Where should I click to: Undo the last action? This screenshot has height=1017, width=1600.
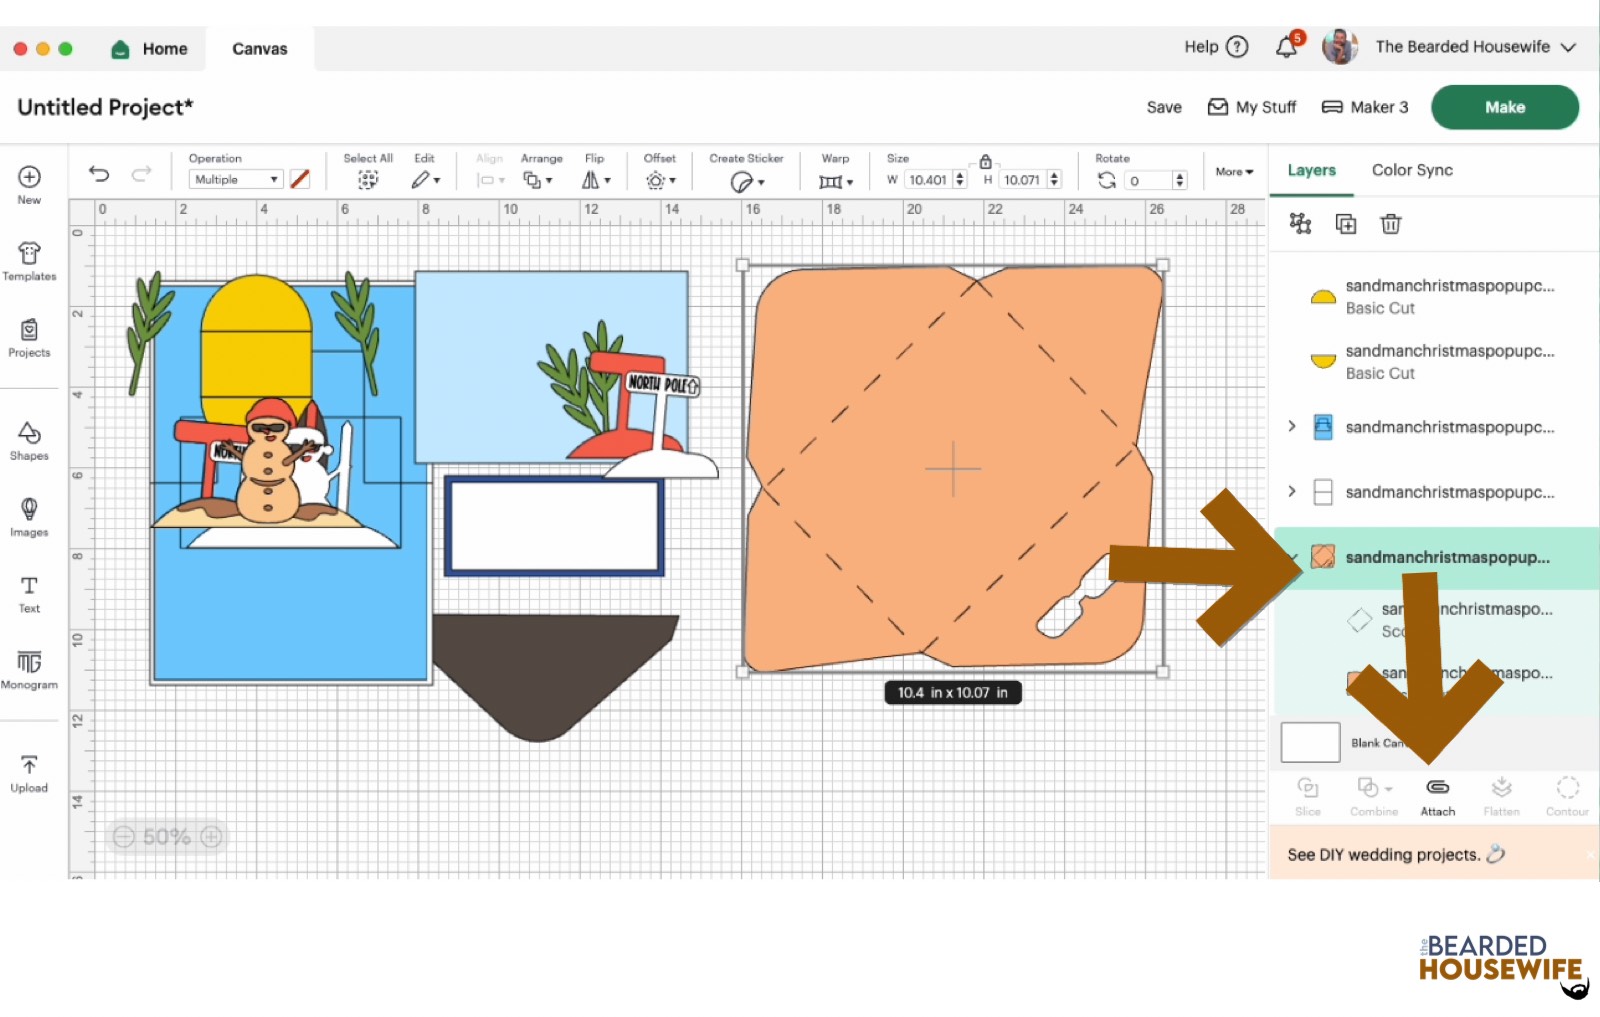coord(99,174)
